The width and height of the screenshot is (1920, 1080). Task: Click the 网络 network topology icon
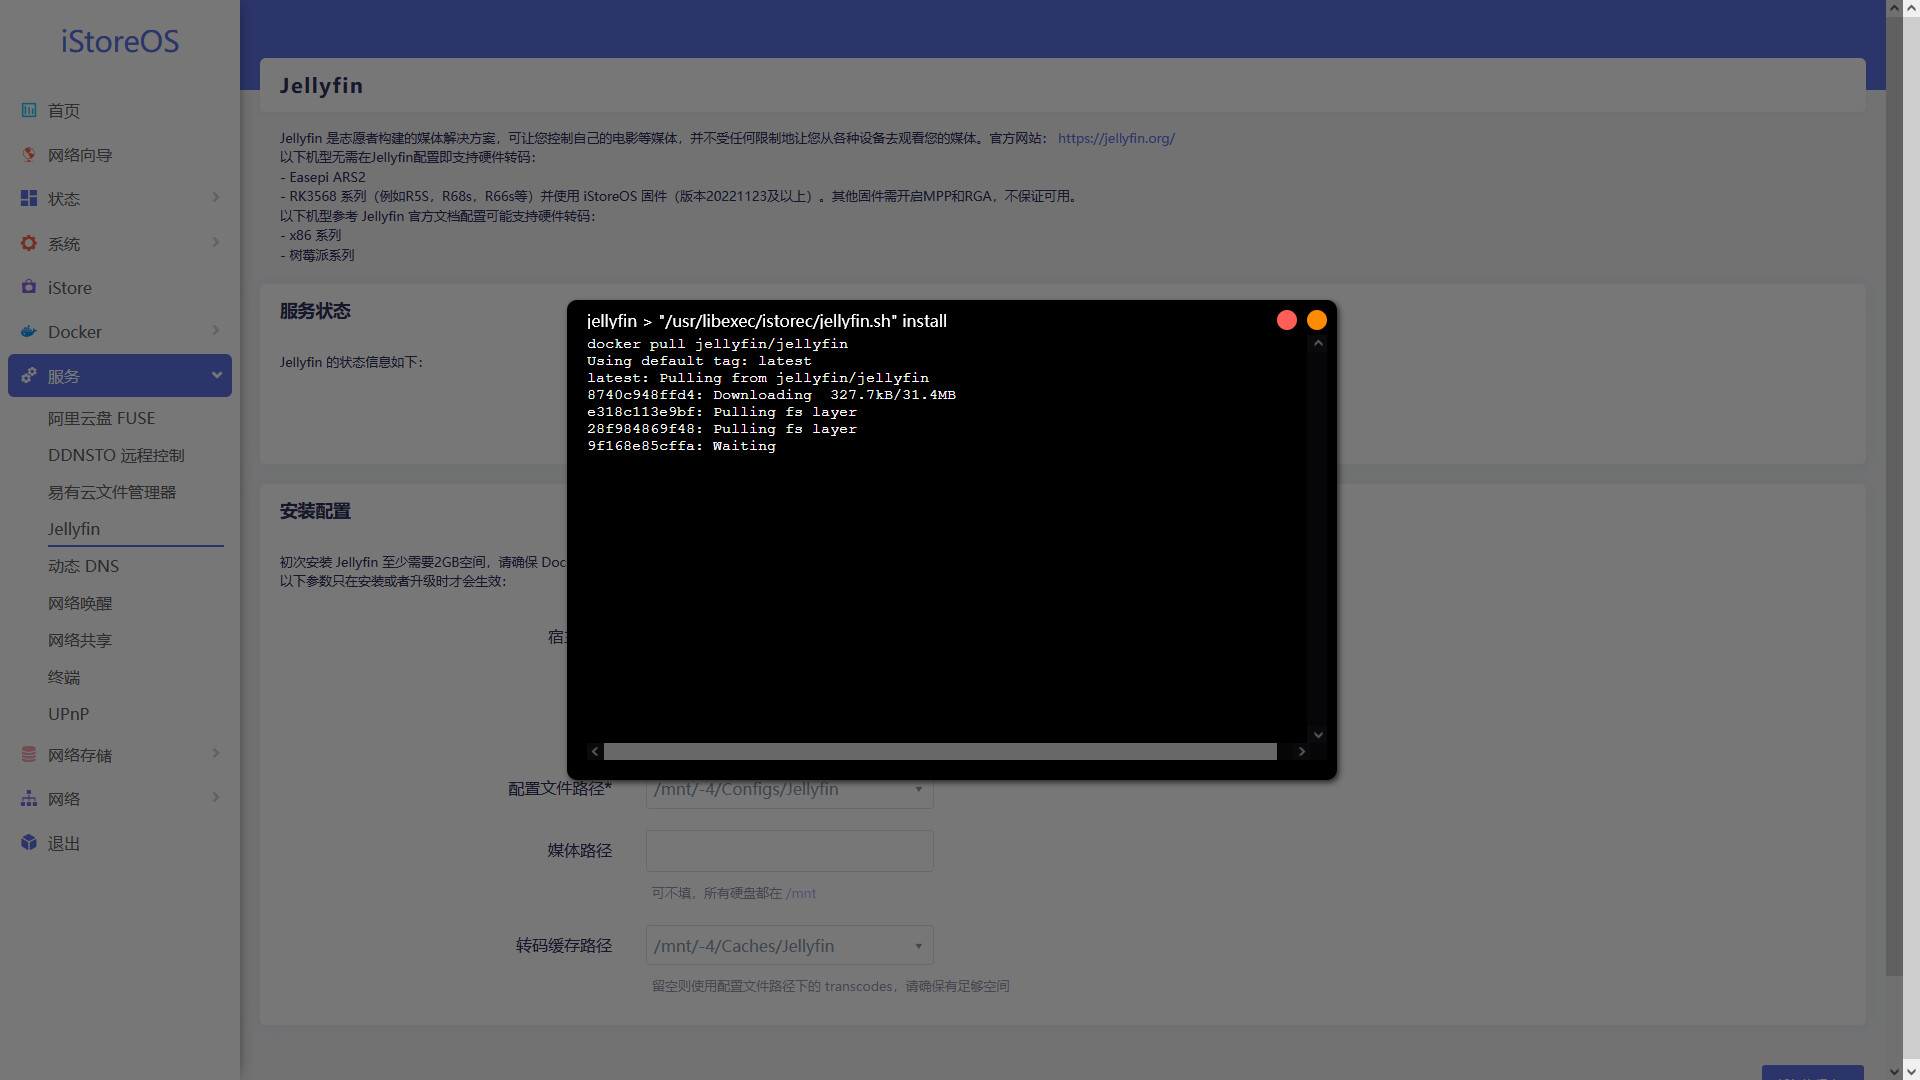pyautogui.click(x=29, y=798)
